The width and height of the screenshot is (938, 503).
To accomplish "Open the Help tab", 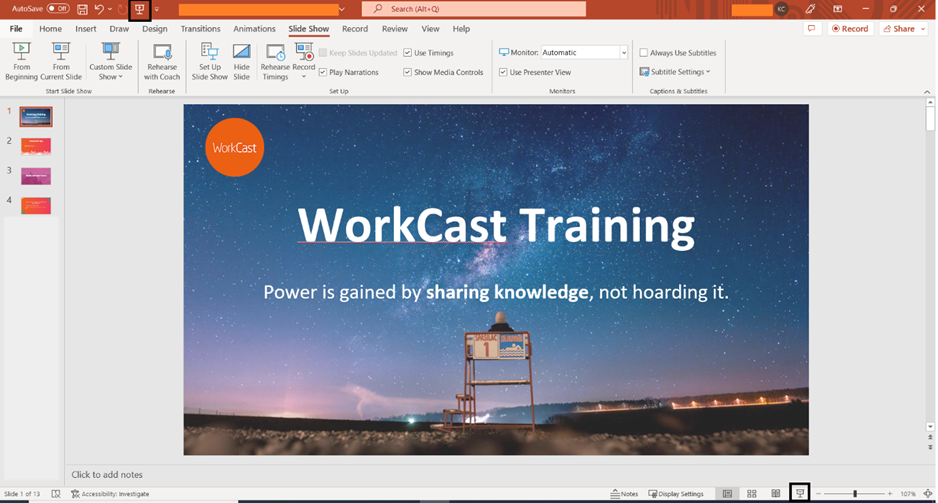I will point(461,29).
